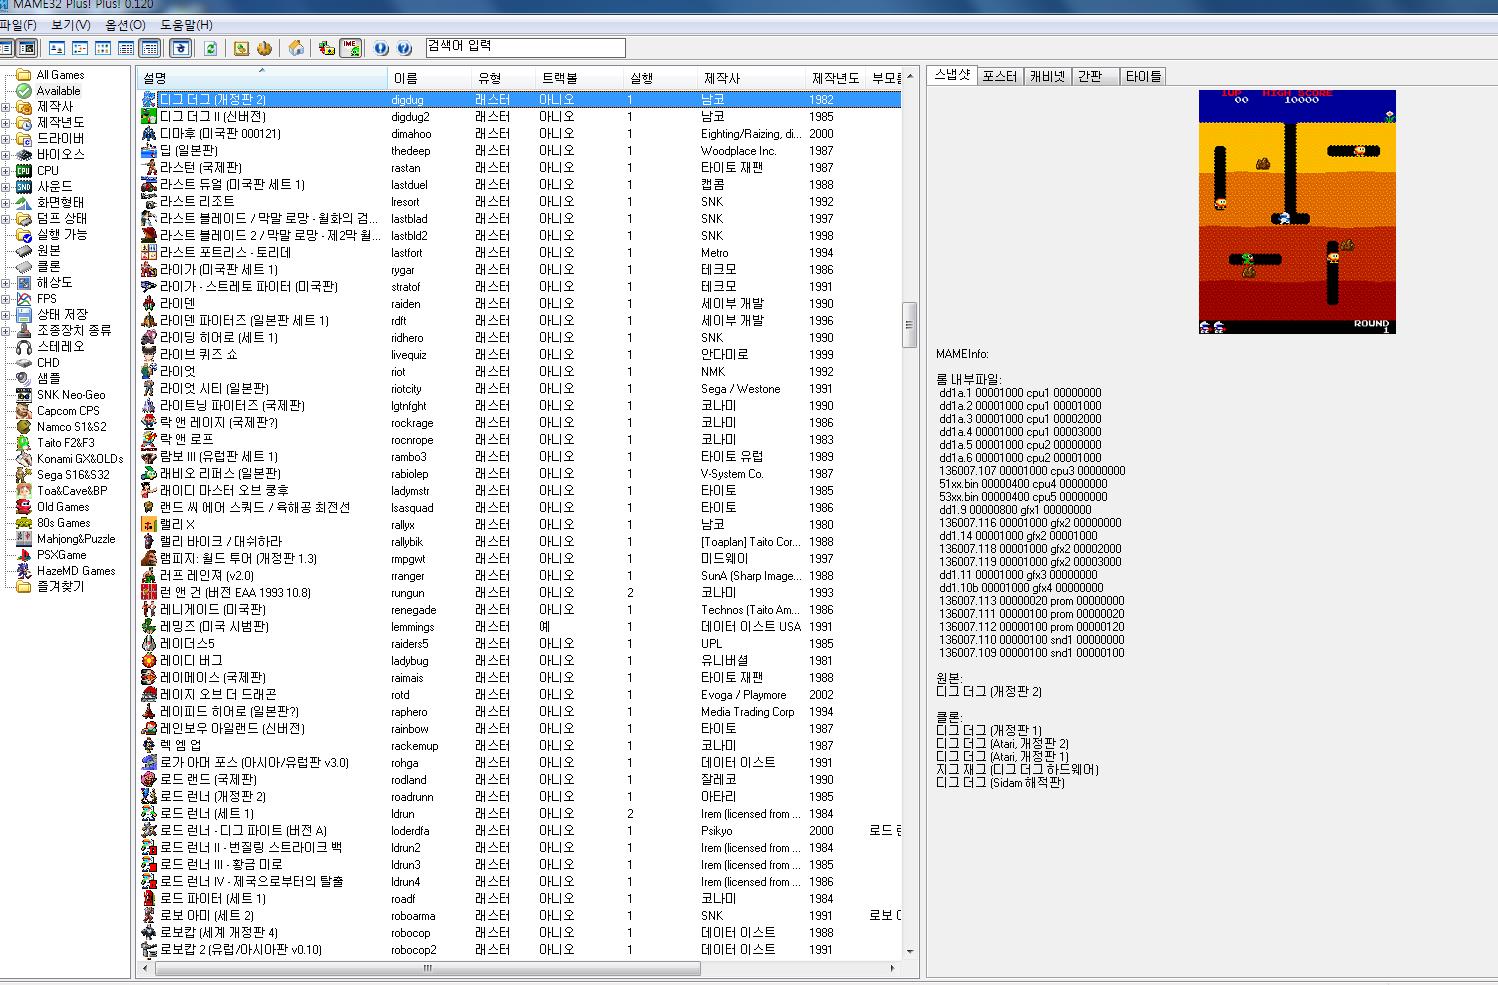Screen dimensions: 1498x985
Task: Click the blue exclamation About icon
Action: click(381, 48)
